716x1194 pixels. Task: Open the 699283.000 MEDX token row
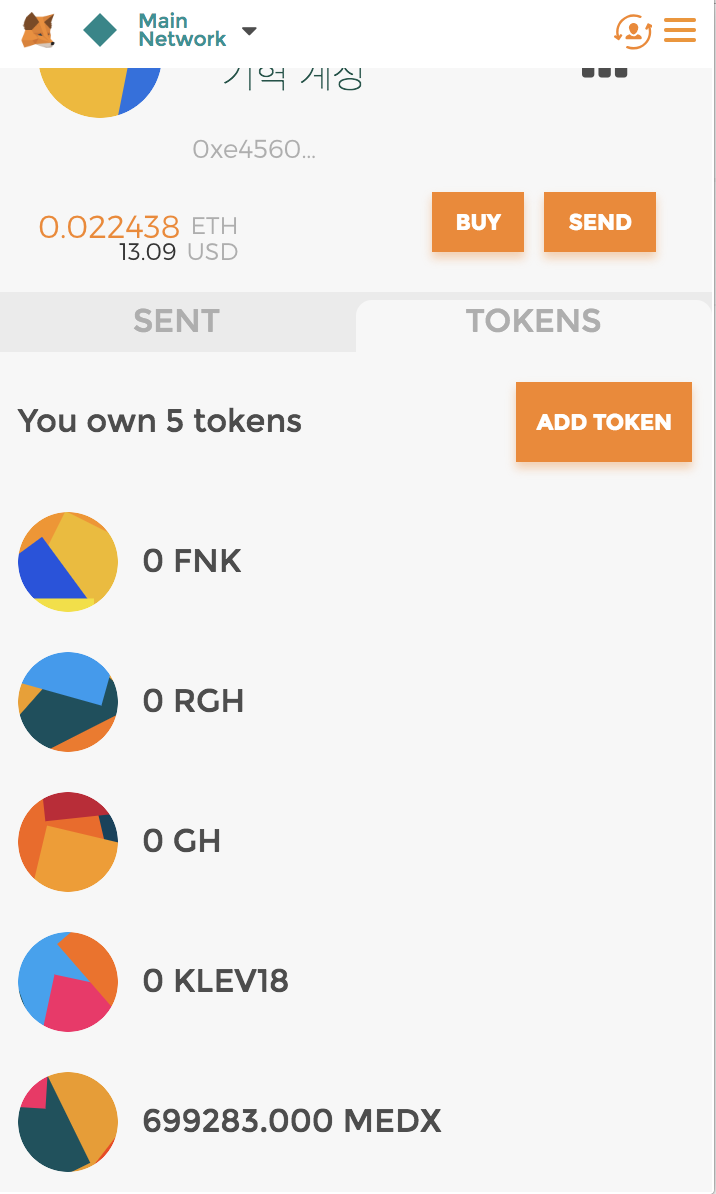tap(356, 1122)
